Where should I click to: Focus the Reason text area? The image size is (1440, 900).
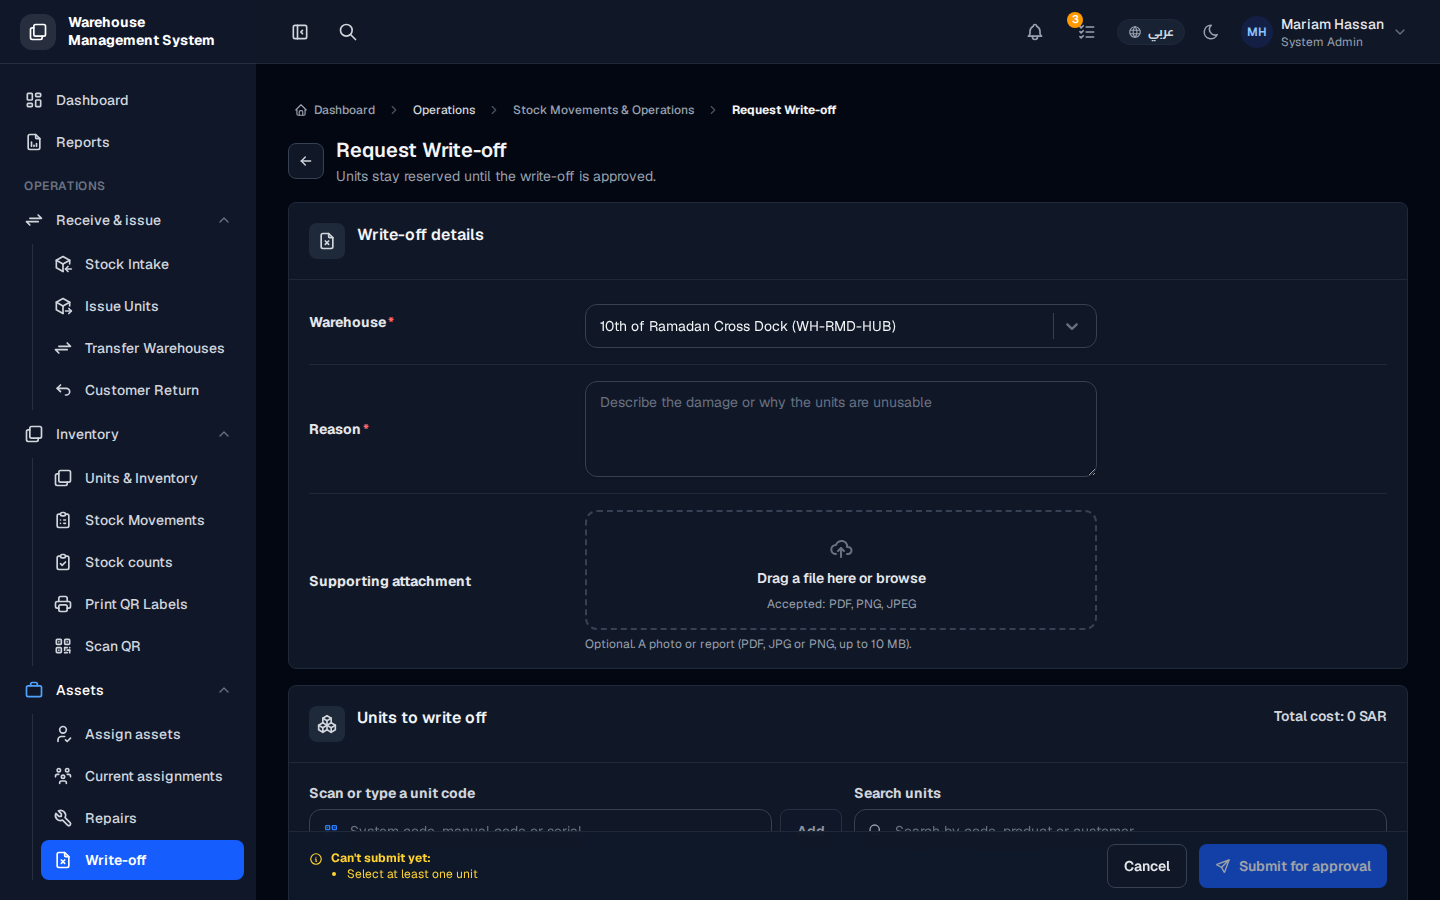840,429
